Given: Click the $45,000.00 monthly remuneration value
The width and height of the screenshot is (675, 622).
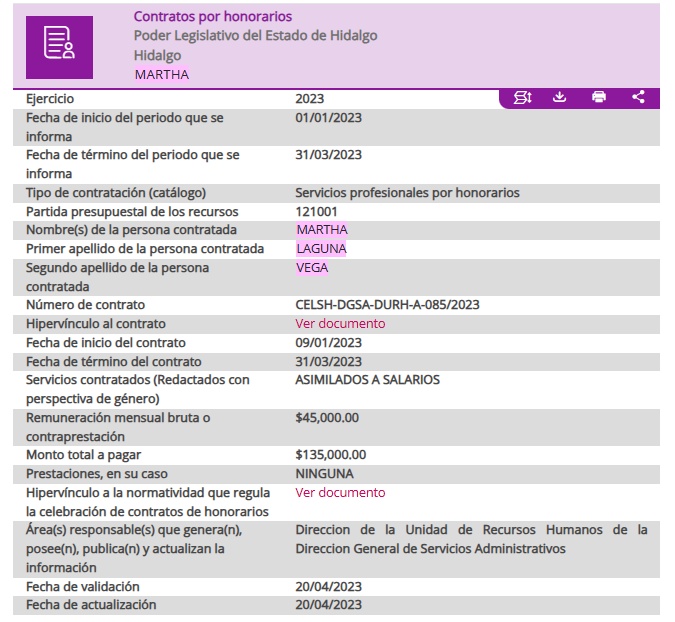Looking at the screenshot, I should pos(327,418).
